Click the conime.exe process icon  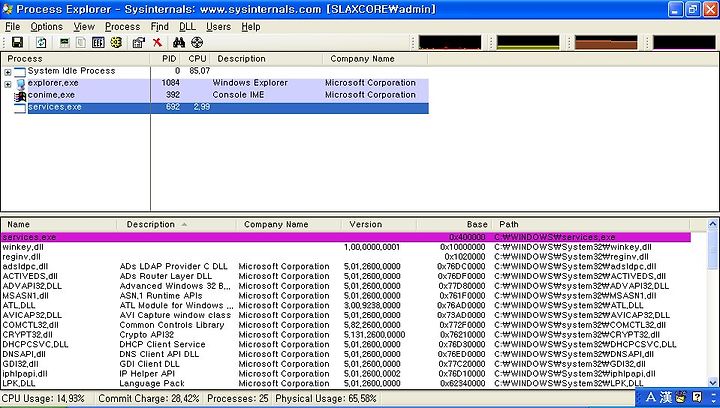coord(20,96)
